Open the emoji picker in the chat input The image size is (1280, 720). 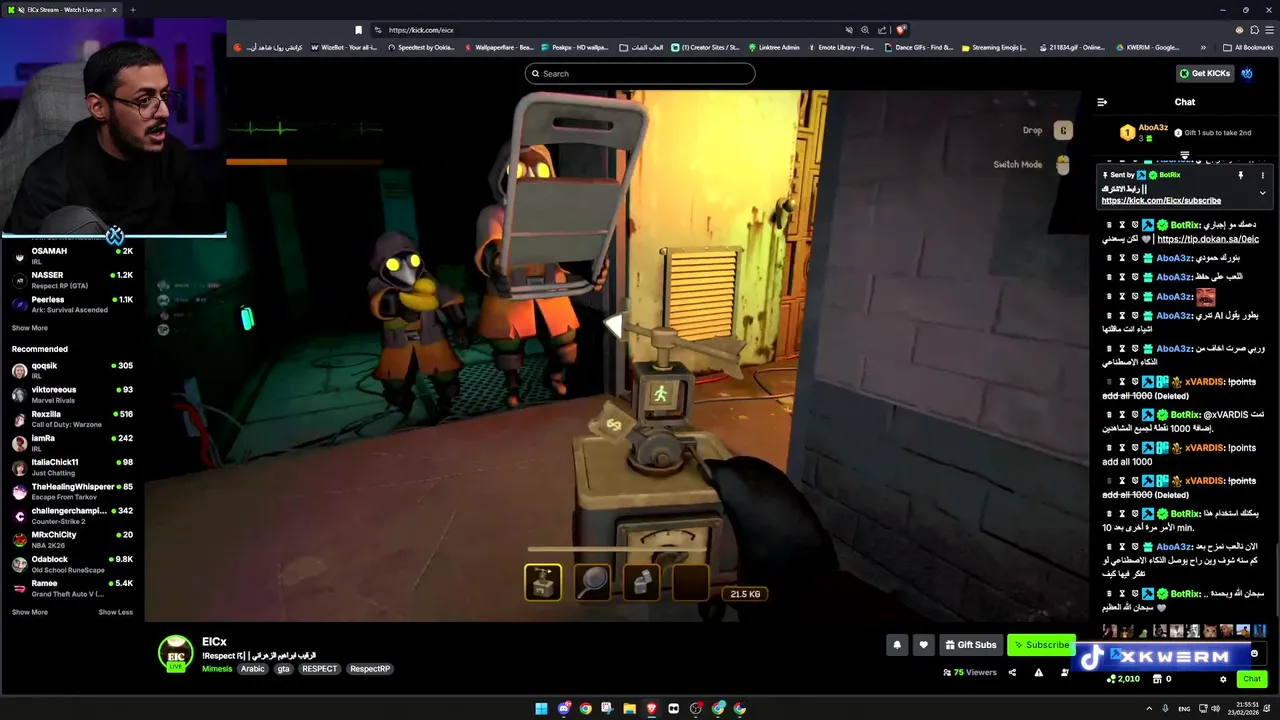[1254, 654]
